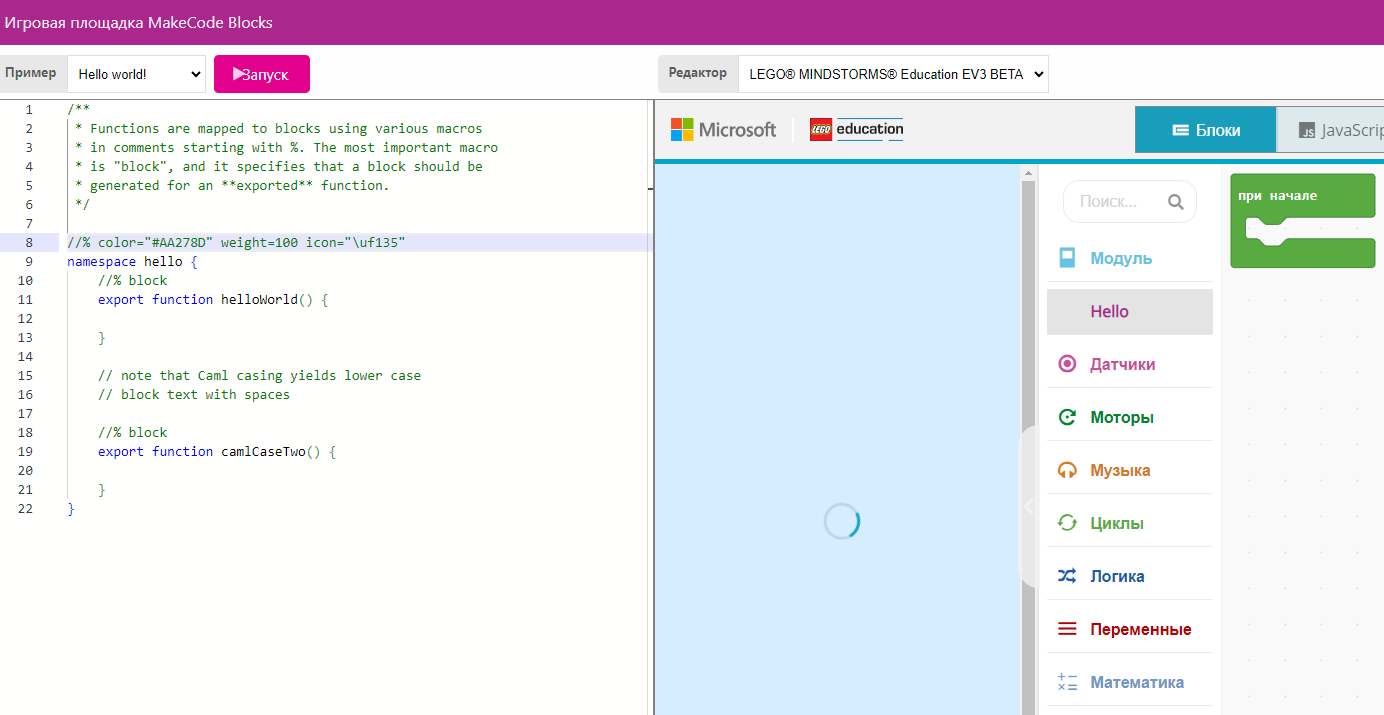Click the search magnifier in the toolbox

(1176, 201)
